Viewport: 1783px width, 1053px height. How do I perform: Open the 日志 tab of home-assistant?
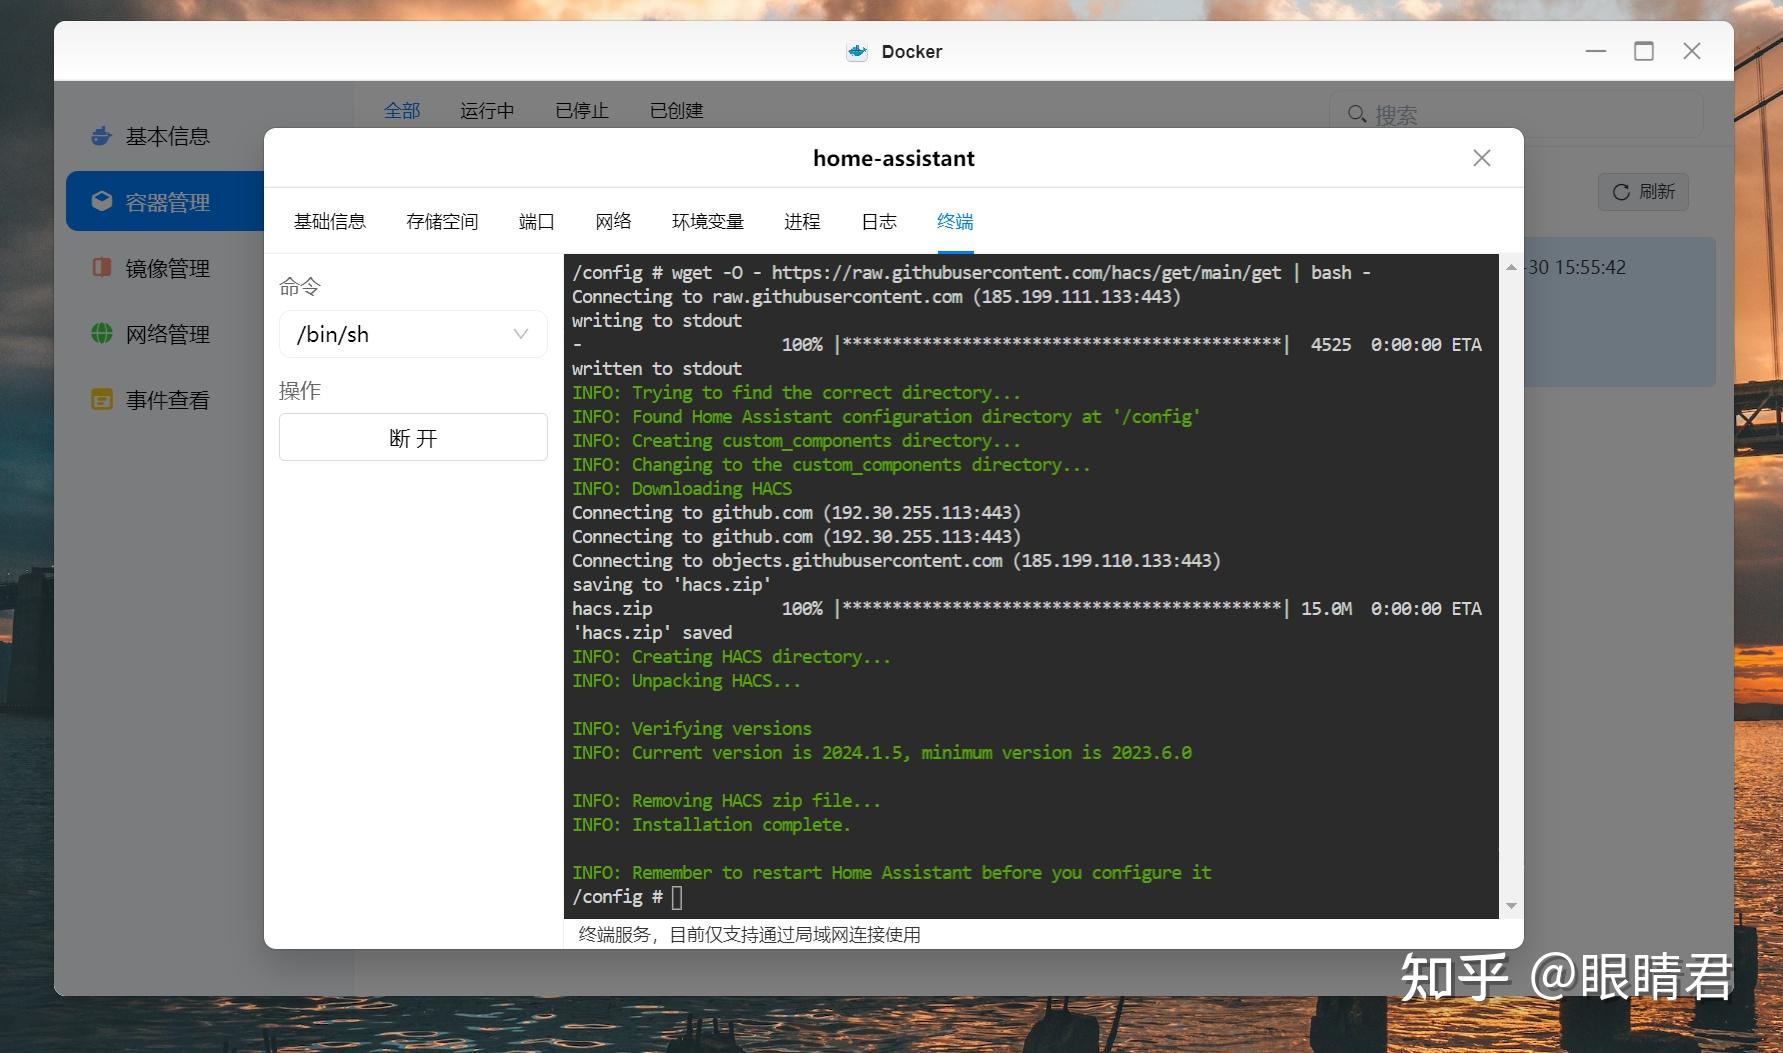(x=877, y=221)
